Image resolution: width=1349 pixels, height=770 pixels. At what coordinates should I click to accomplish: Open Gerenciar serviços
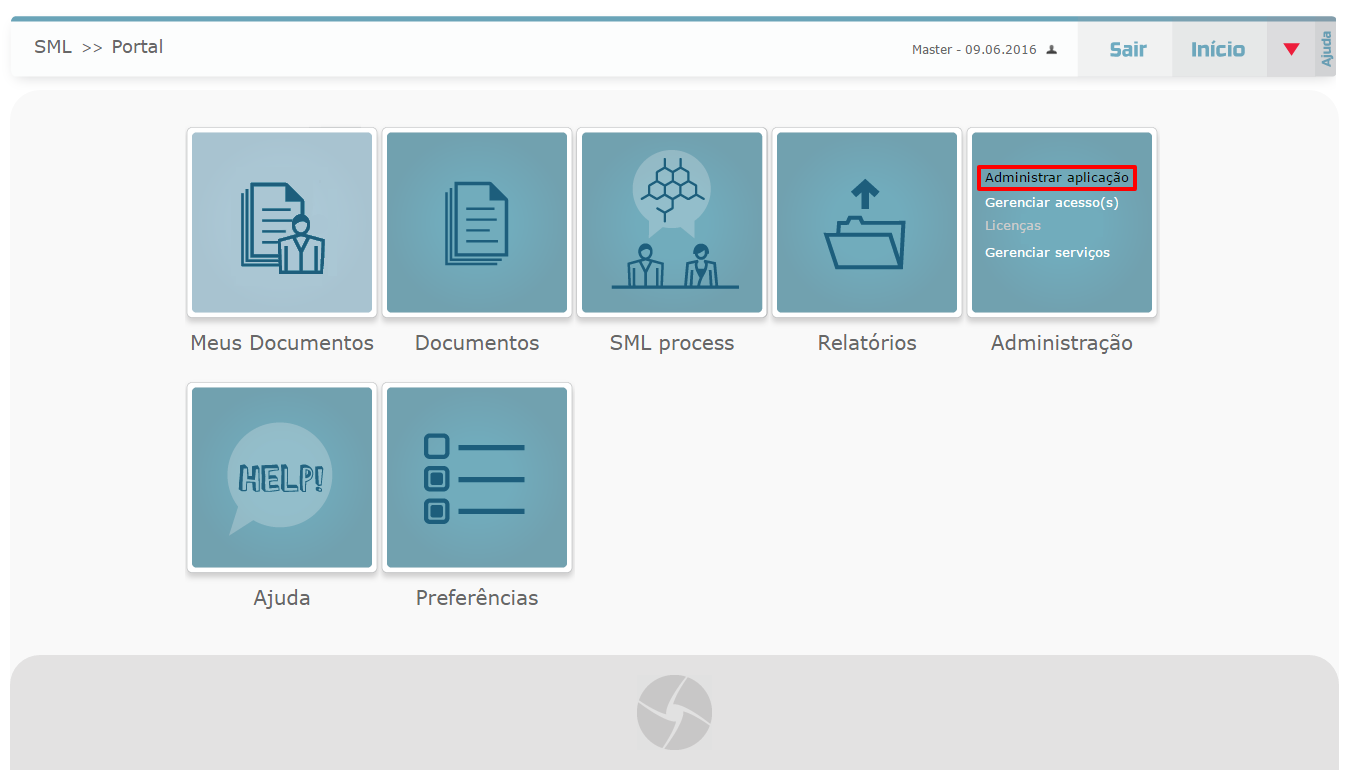1047,252
